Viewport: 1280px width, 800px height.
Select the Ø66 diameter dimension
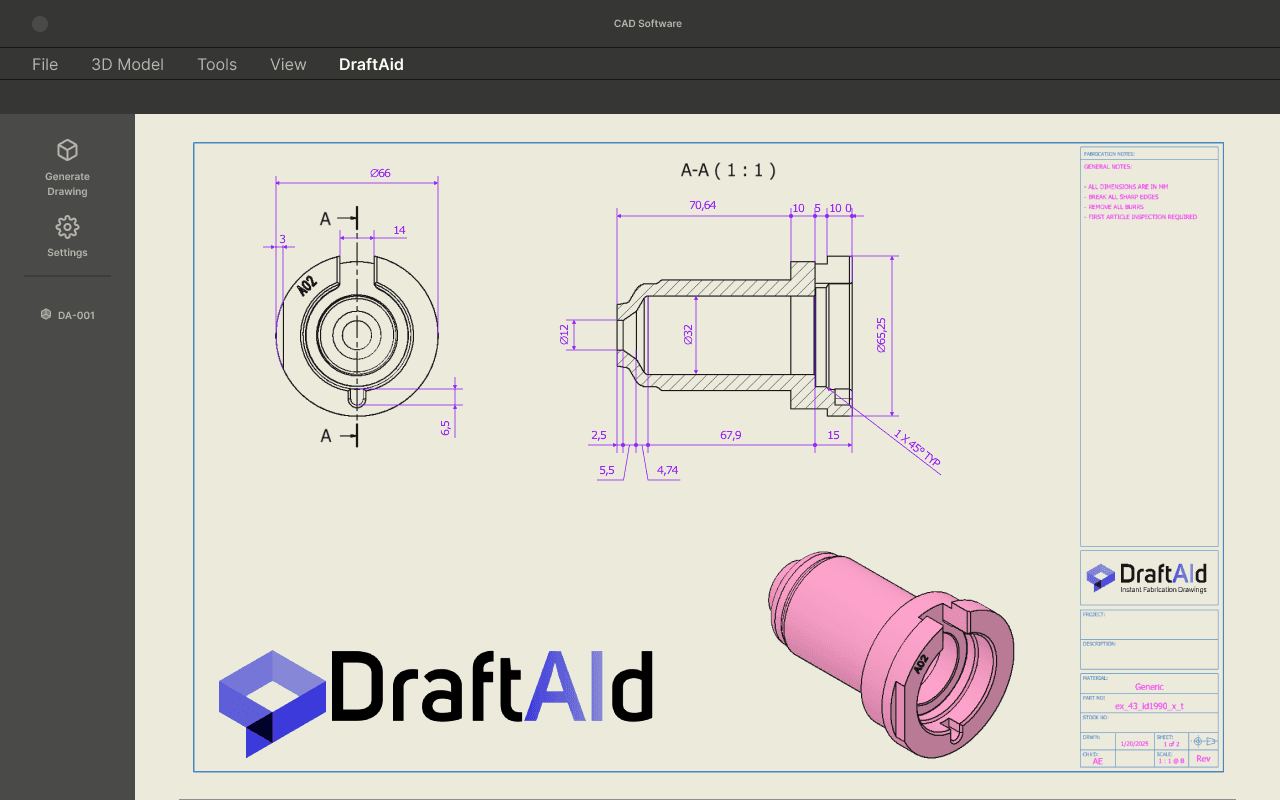click(x=380, y=173)
